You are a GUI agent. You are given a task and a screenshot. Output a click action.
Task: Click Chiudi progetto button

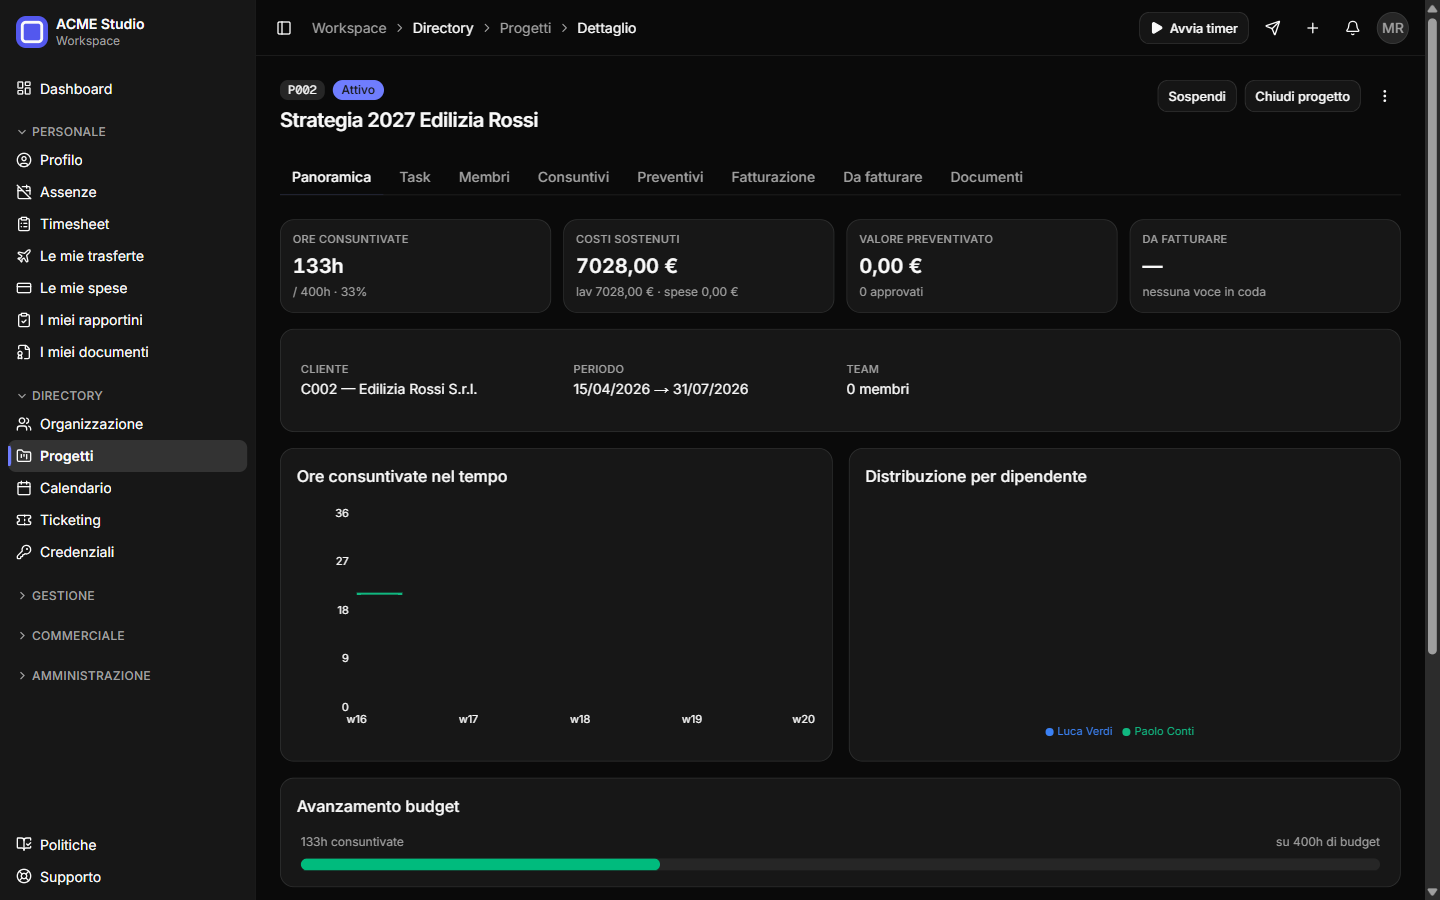(x=1302, y=96)
